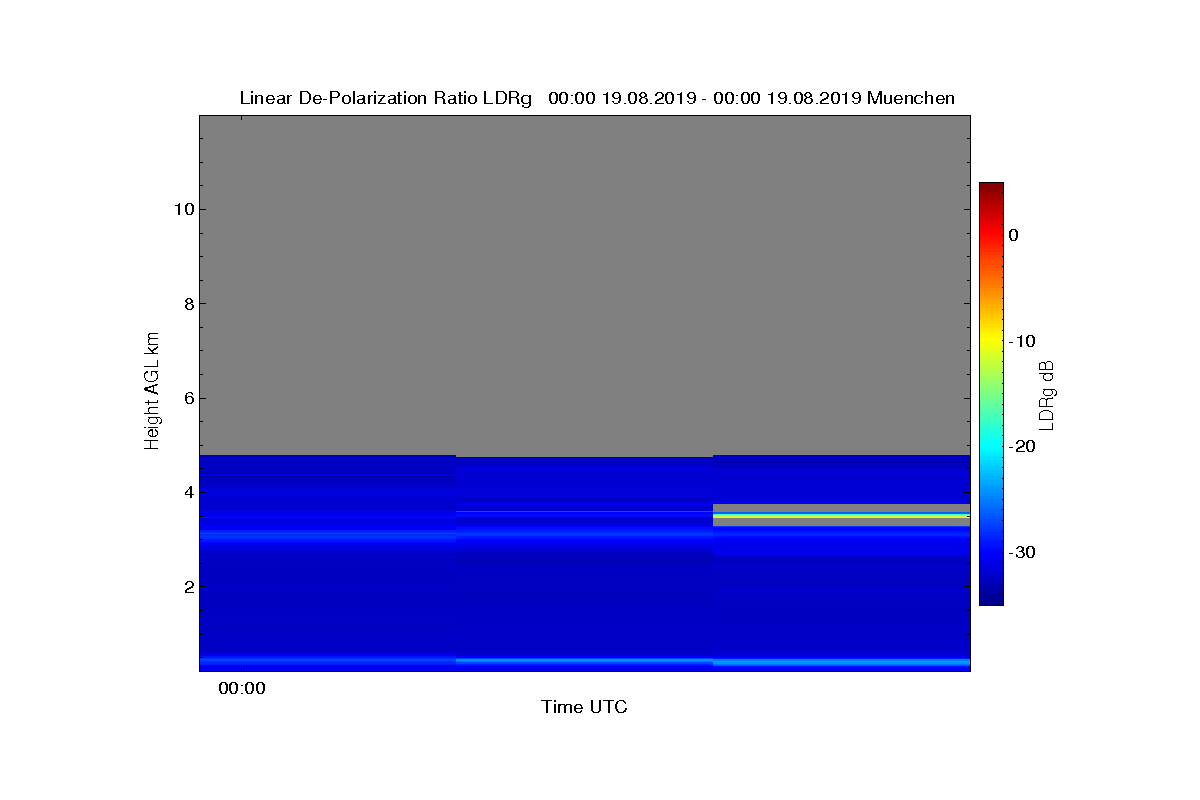Viewport: 1200px width, 800px height.
Task: Click the y-axis tick label '6'
Action: coord(187,398)
